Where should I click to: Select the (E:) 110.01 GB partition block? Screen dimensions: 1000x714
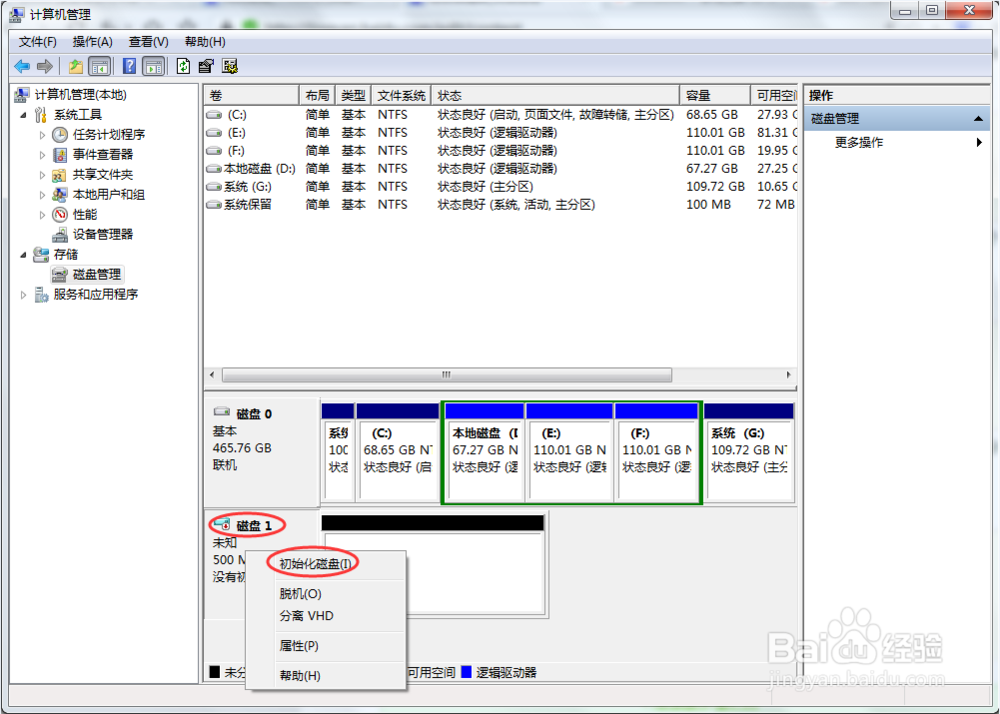tap(569, 452)
